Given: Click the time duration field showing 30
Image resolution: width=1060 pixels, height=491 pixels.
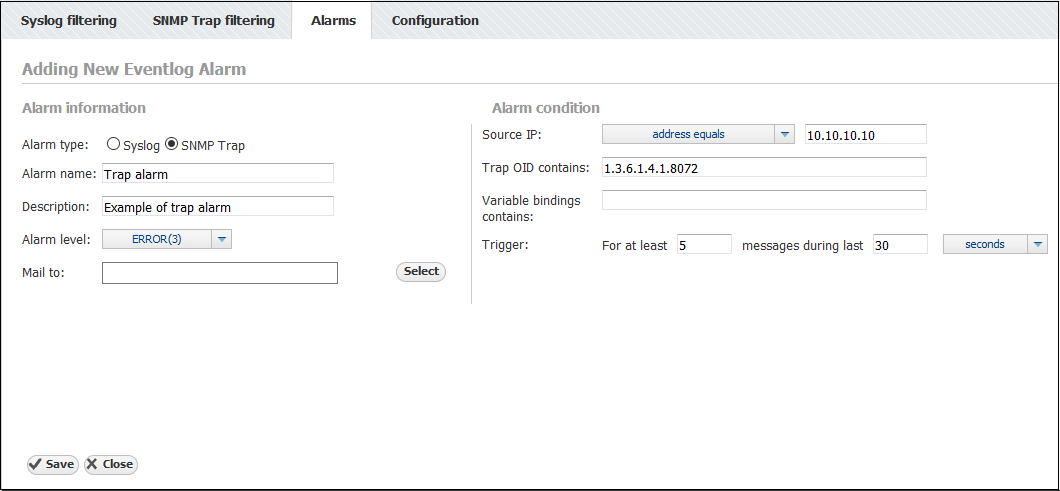Looking at the screenshot, I should coord(899,244).
